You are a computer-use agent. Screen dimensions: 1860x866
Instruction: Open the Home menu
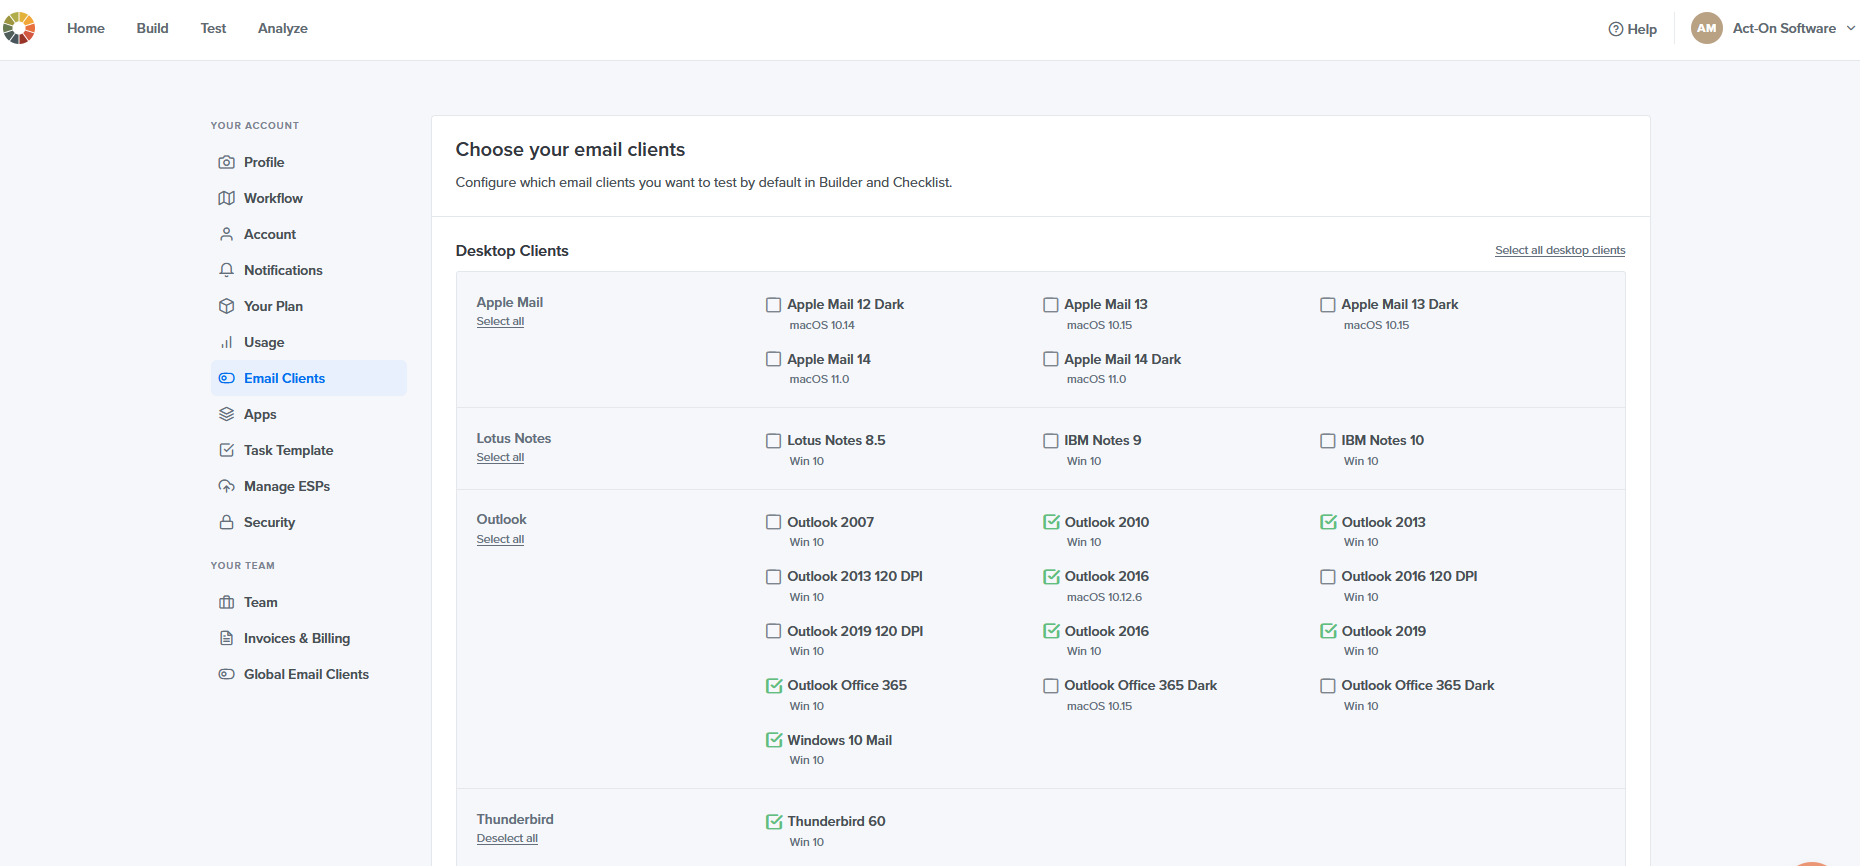pyautogui.click(x=86, y=28)
